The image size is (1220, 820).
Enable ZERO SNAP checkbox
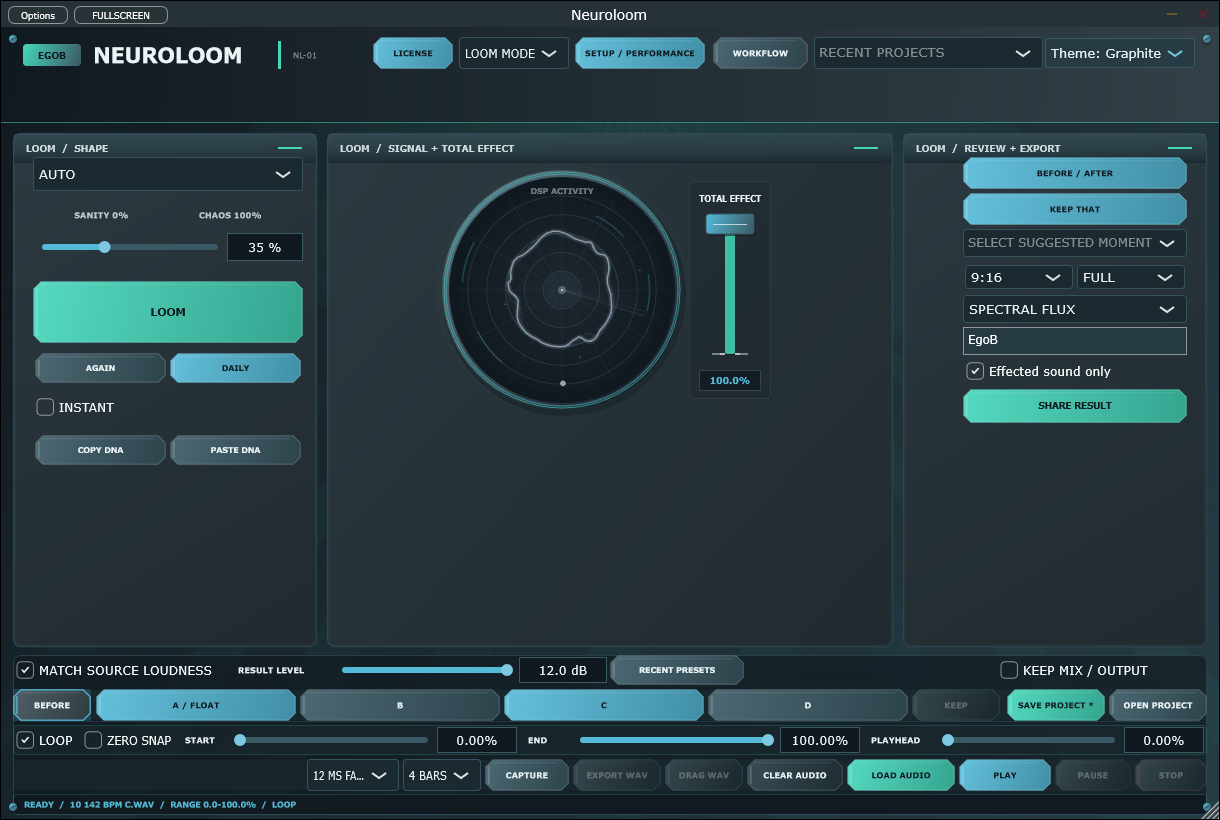coord(93,740)
